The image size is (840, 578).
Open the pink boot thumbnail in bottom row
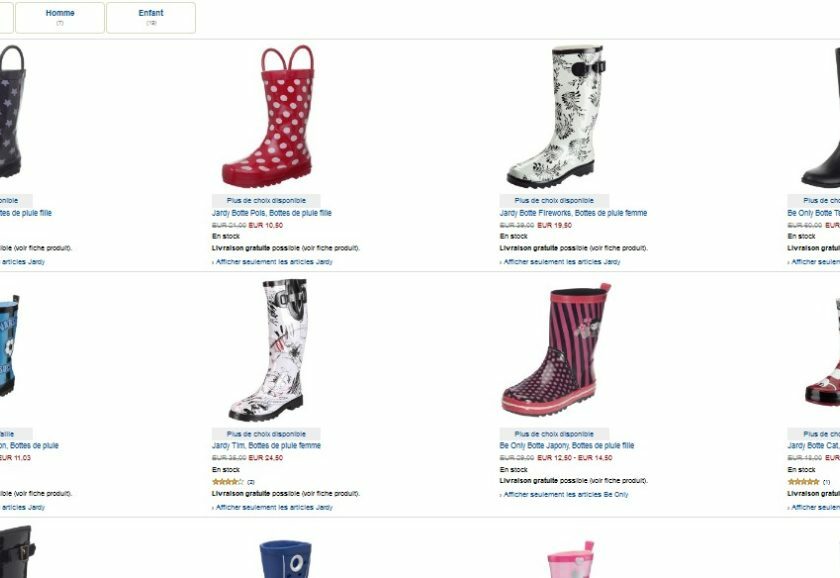tap(571, 559)
